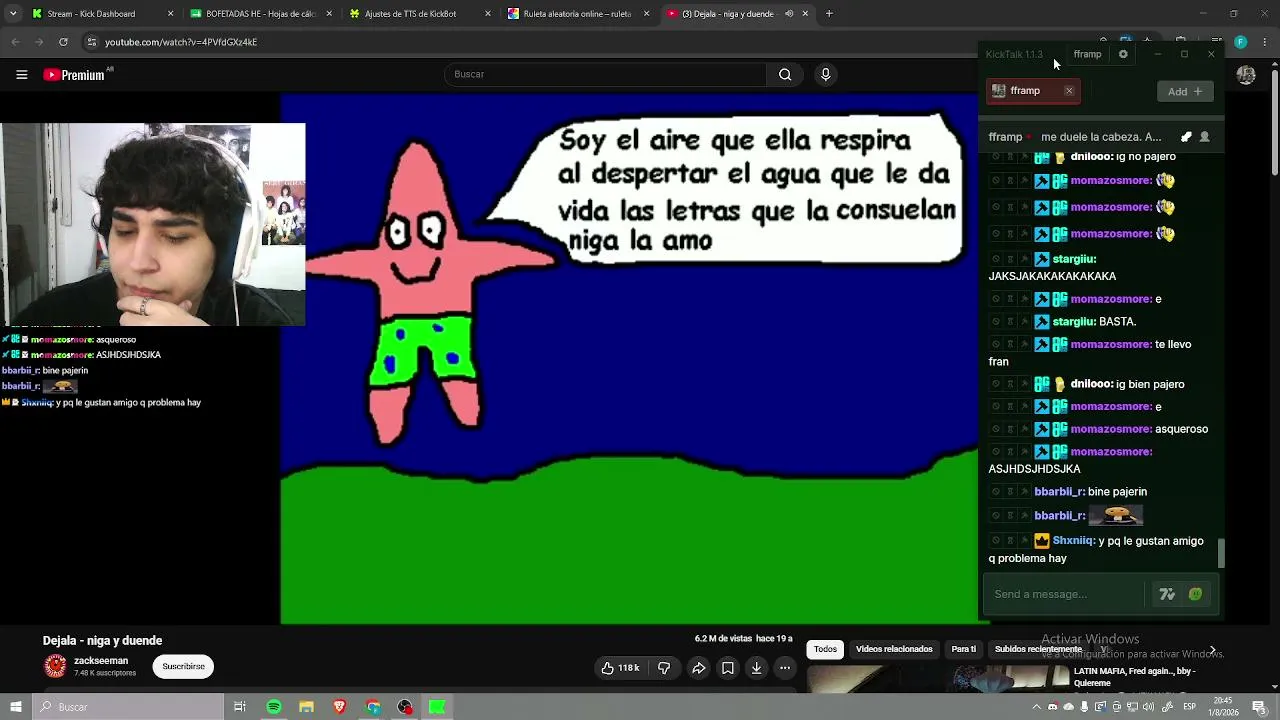Subscribe with the Suscribirse button
The image size is (1280, 720).
click(183, 666)
